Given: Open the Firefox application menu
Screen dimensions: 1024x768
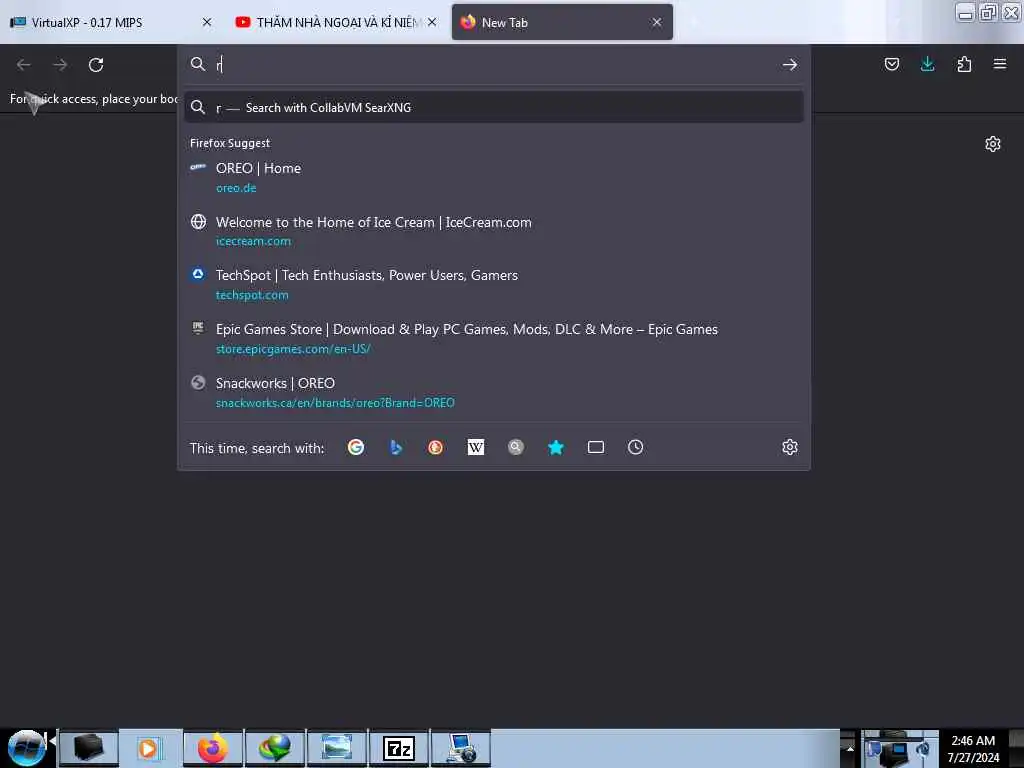Looking at the screenshot, I should 1000,64.
